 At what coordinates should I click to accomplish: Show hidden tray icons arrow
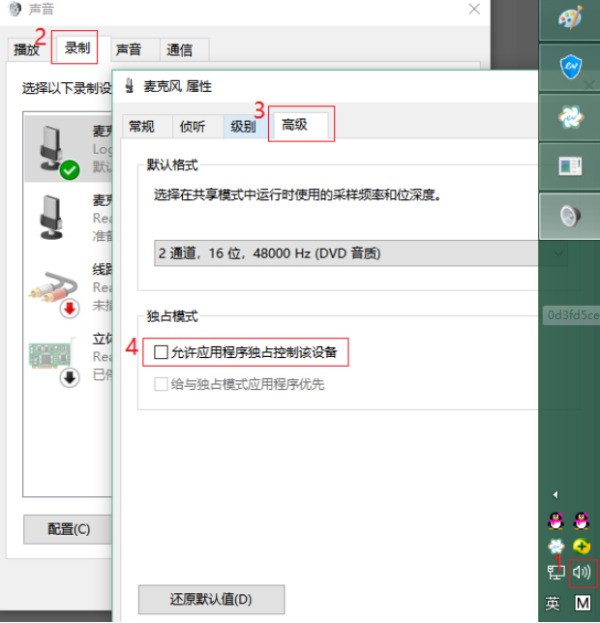tap(555, 495)
